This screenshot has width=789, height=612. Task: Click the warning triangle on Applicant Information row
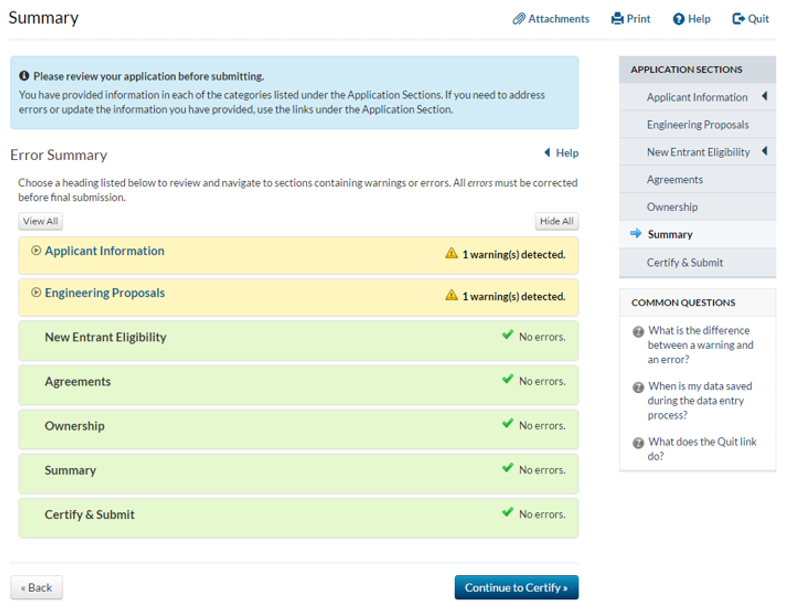click(452, 254)
